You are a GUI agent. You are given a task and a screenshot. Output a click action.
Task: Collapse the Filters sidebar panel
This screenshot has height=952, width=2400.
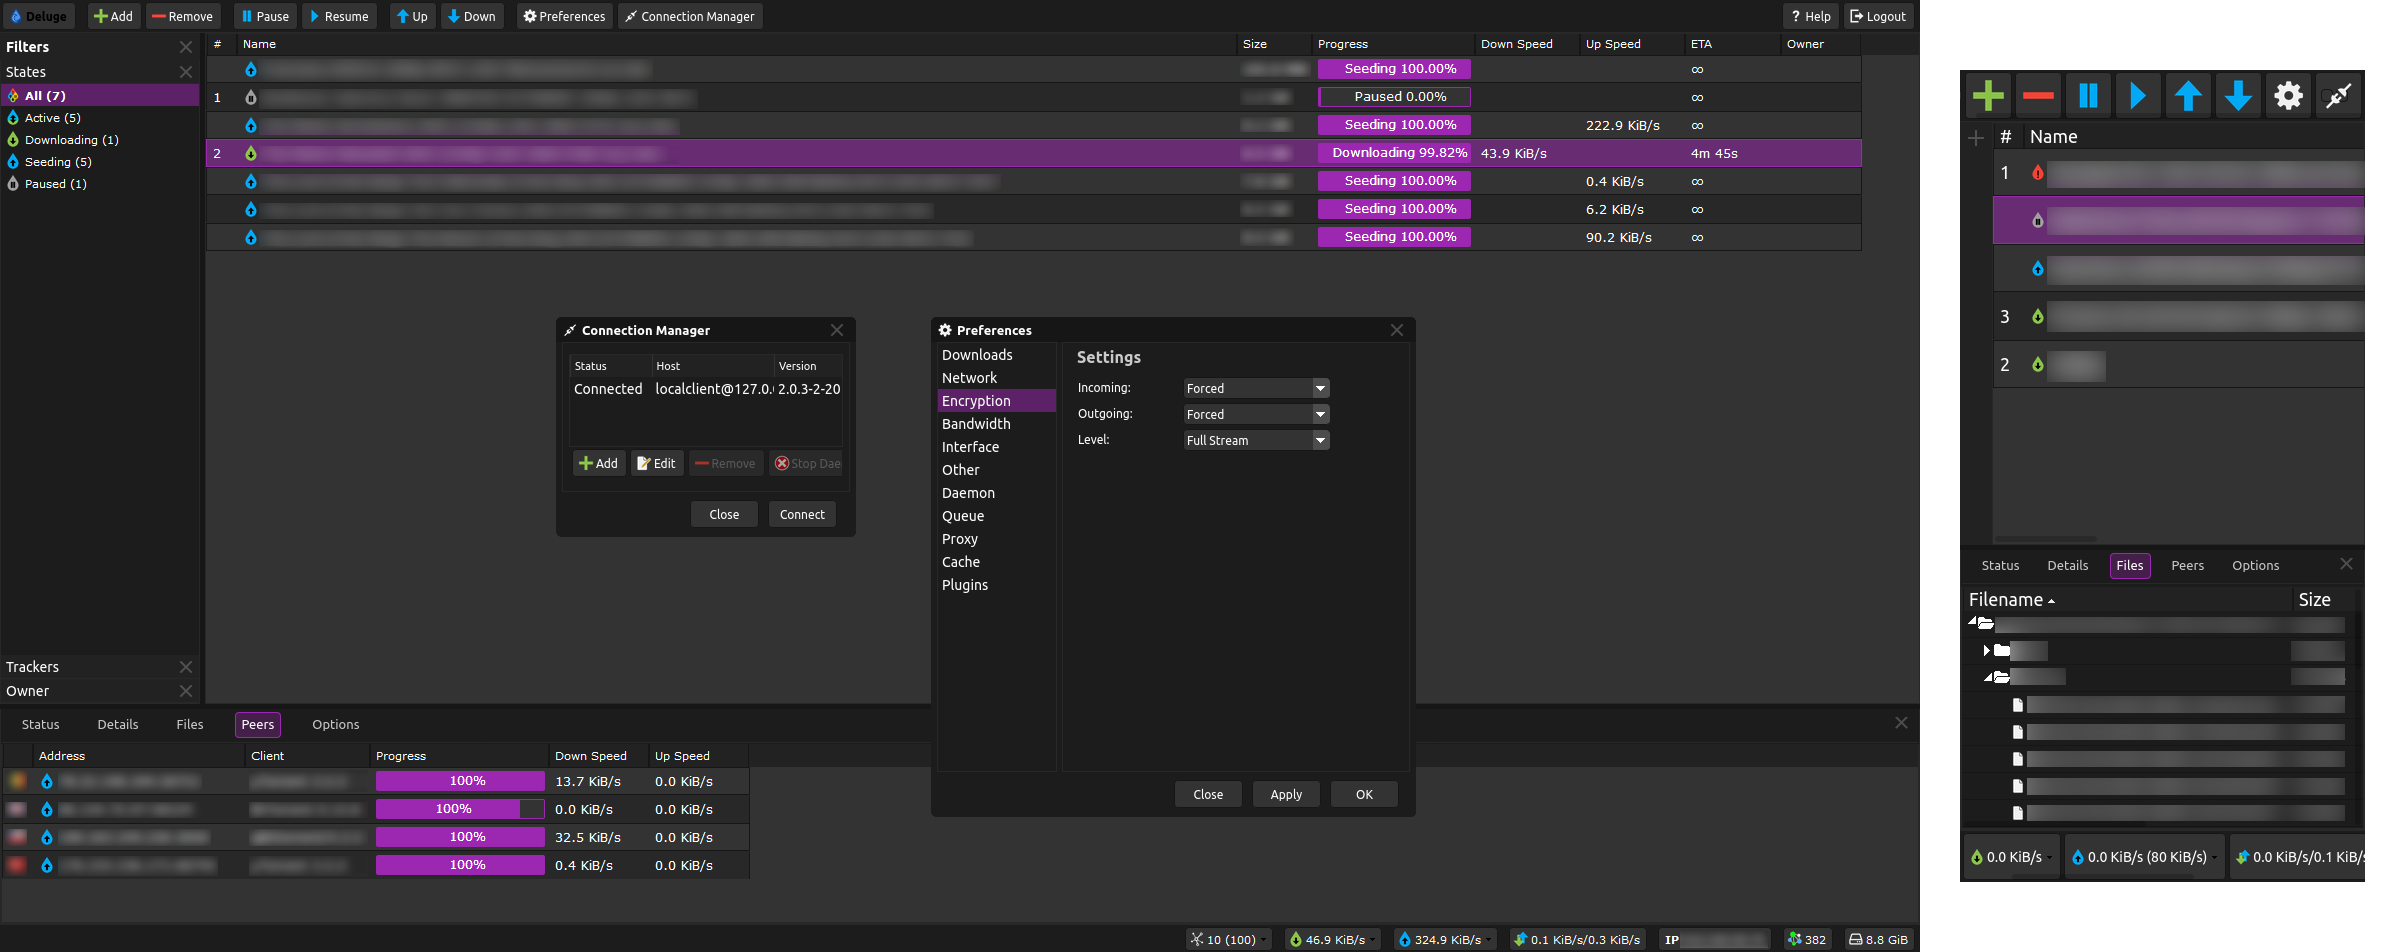tap(186, 47)
